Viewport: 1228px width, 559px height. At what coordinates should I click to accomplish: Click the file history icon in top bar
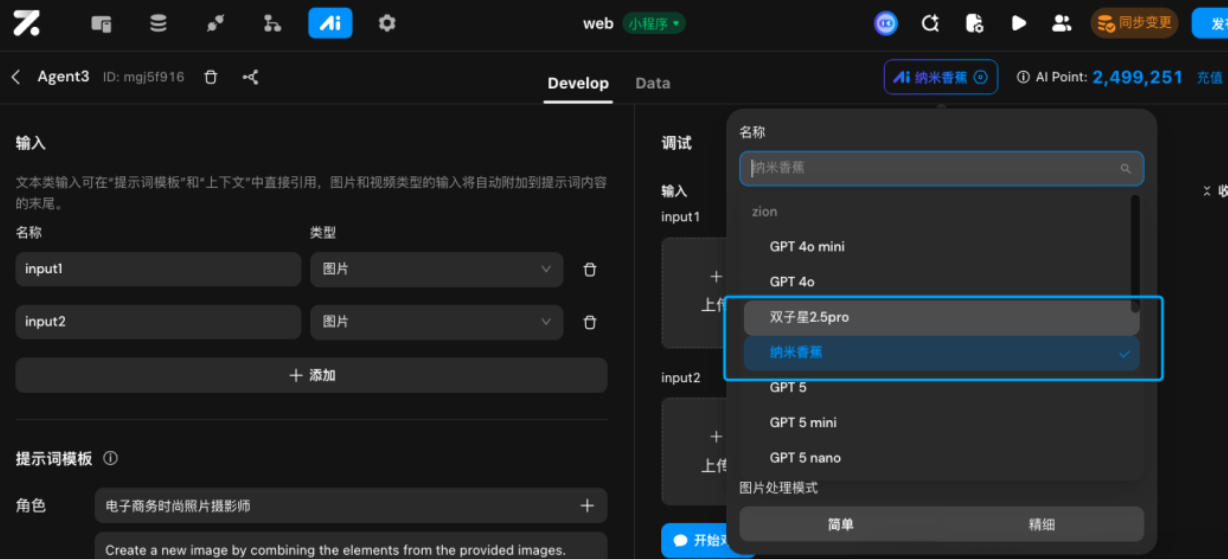tap(974, 23)
